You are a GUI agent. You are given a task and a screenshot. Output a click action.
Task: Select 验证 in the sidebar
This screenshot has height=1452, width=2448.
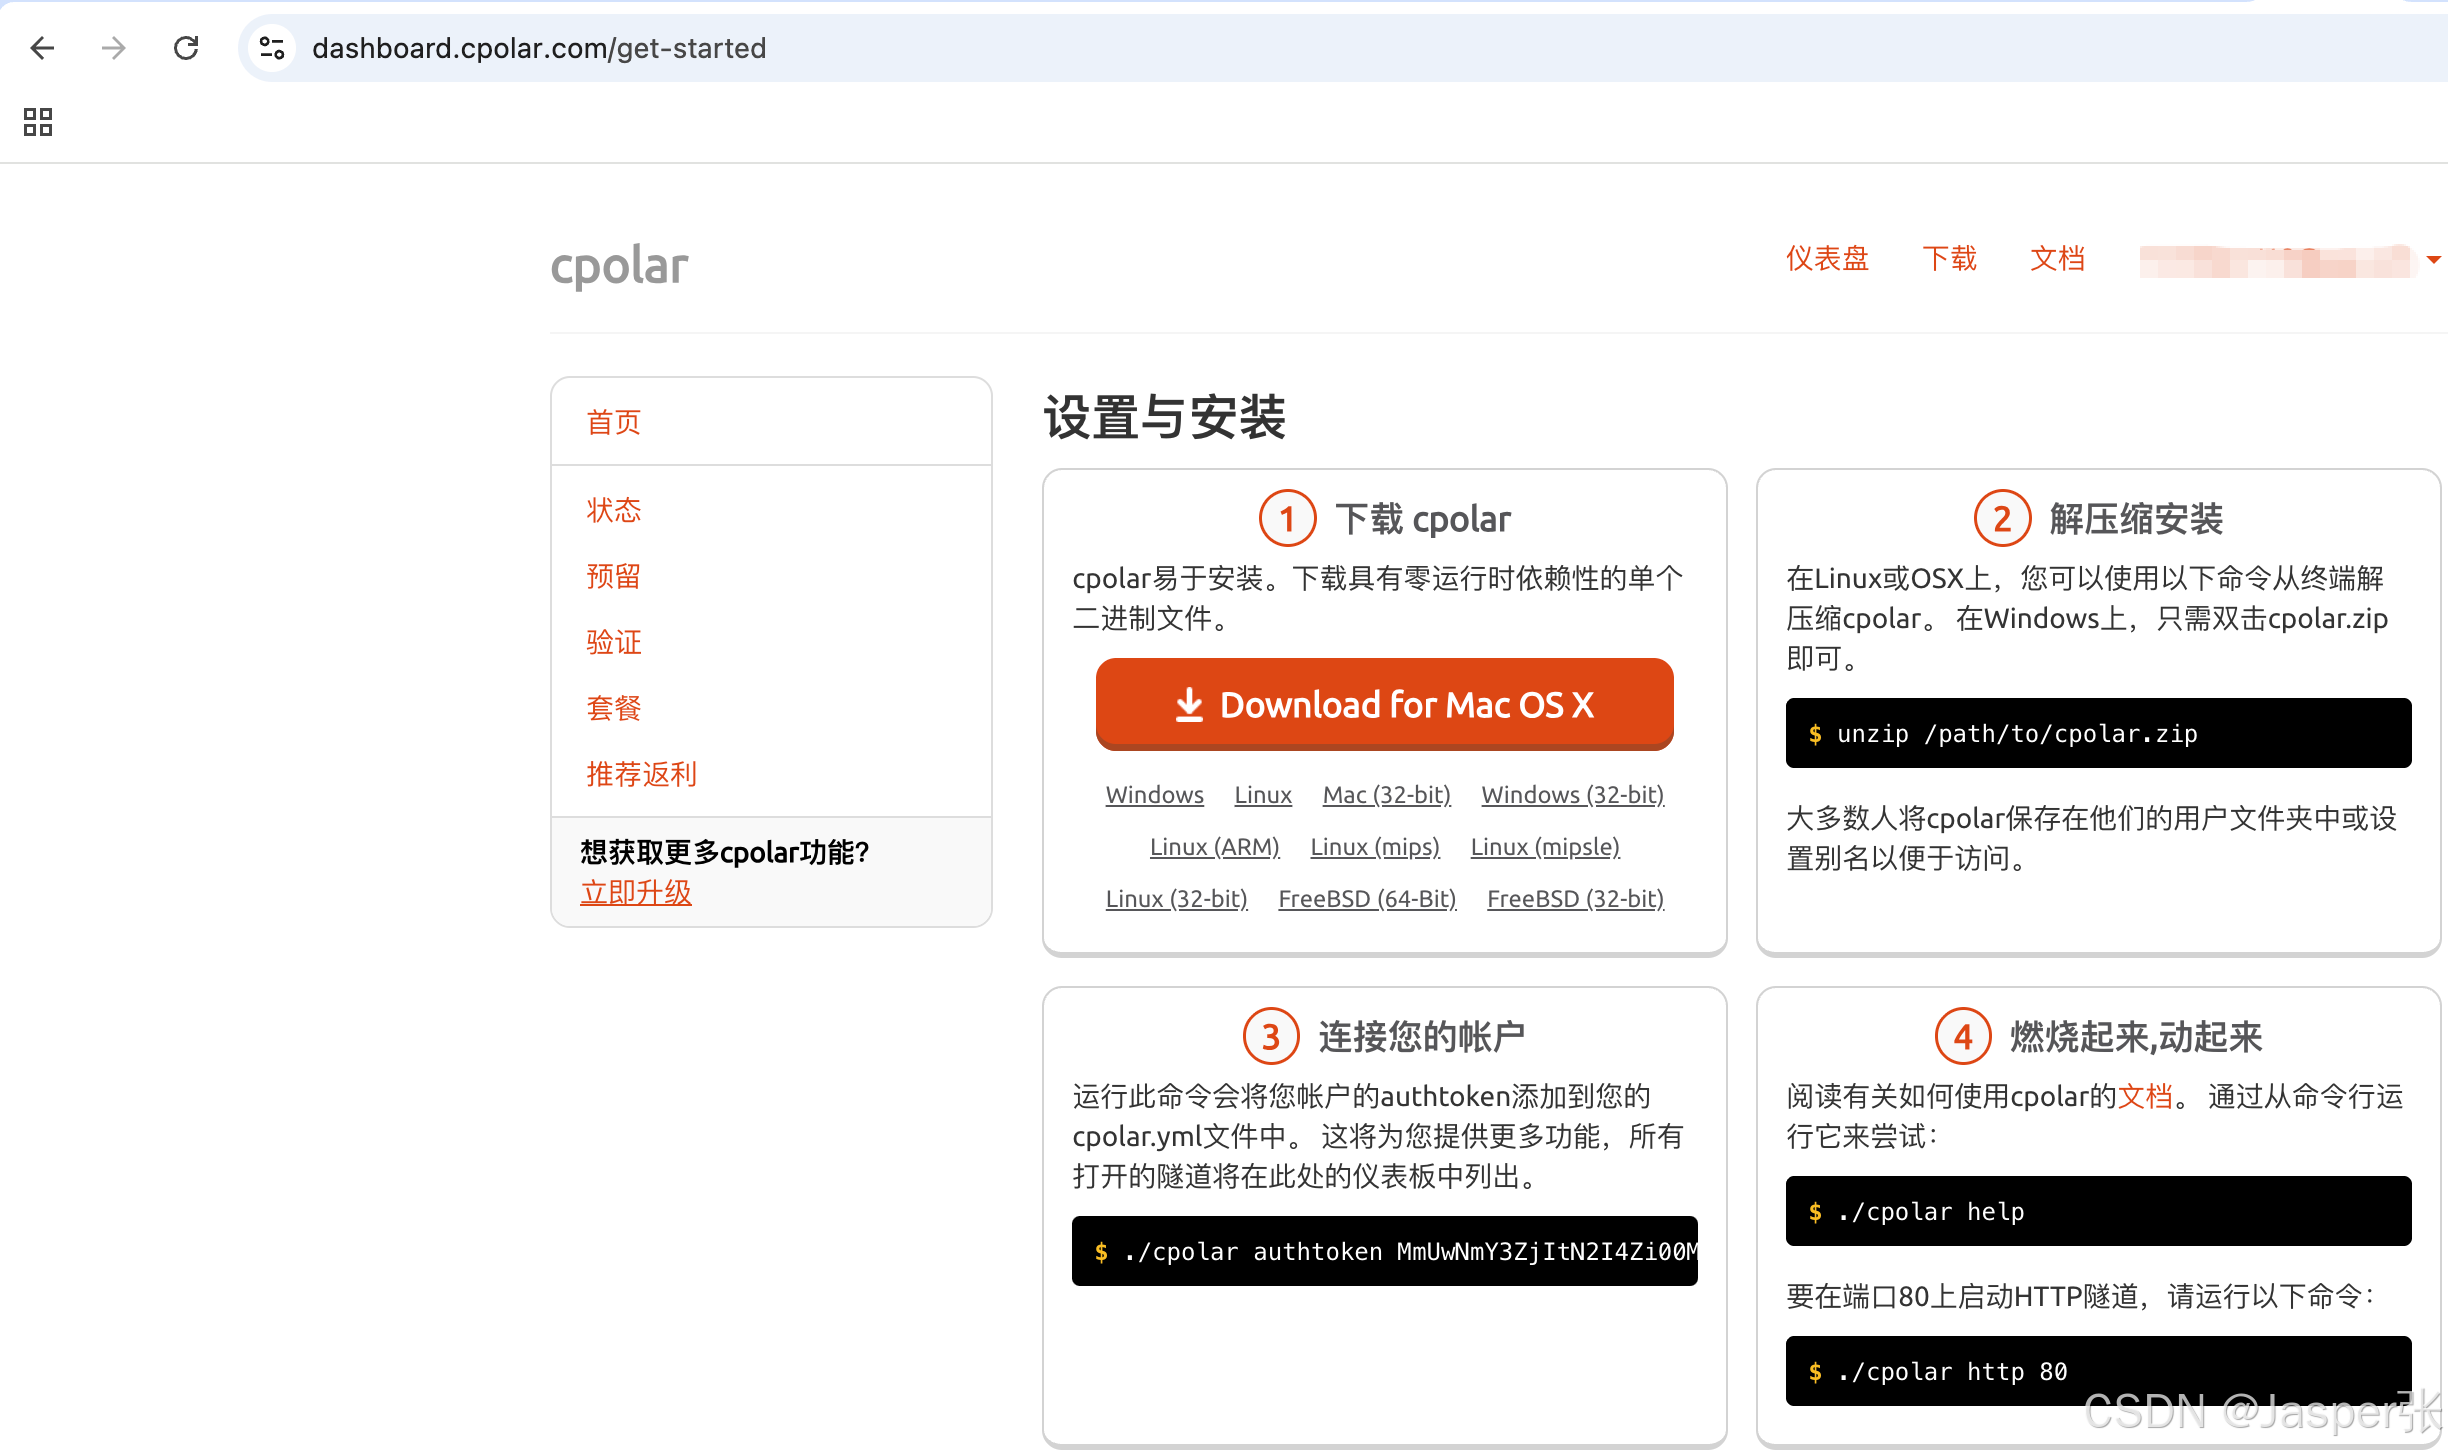pos(613,642)
